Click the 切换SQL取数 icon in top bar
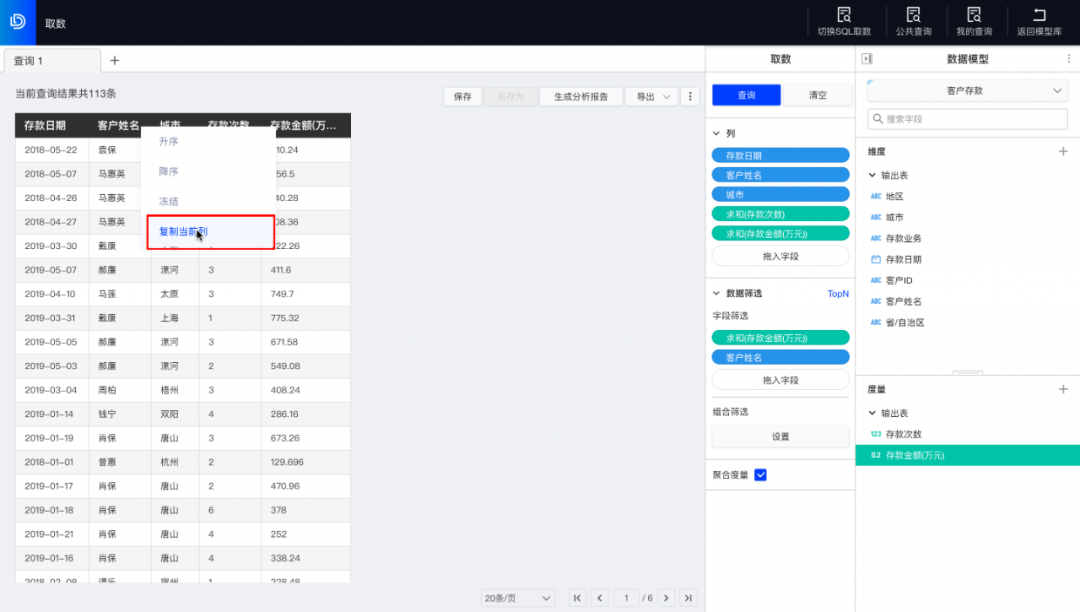This screenshot has height=612, width=1080. point(844,15)
